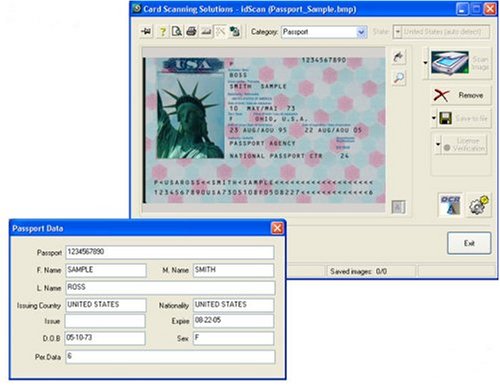
Task: Click the F. Name field SAMPLE
Action: (106, 270)
